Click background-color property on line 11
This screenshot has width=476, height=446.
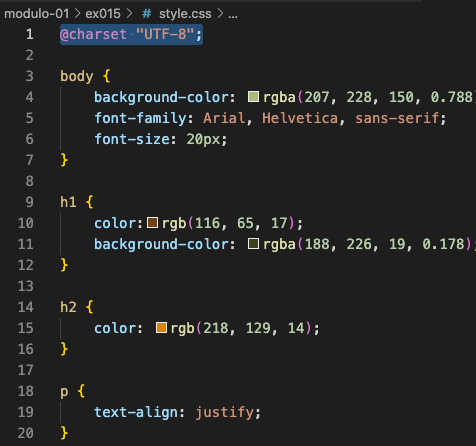click(161, 244)
